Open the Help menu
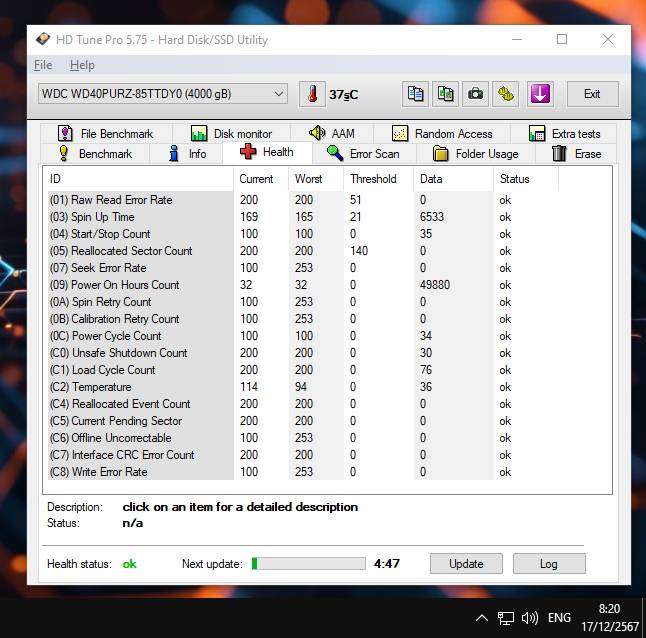Image resolution: width=646 pixels, height=638 pixels. [x=82, y=65]
